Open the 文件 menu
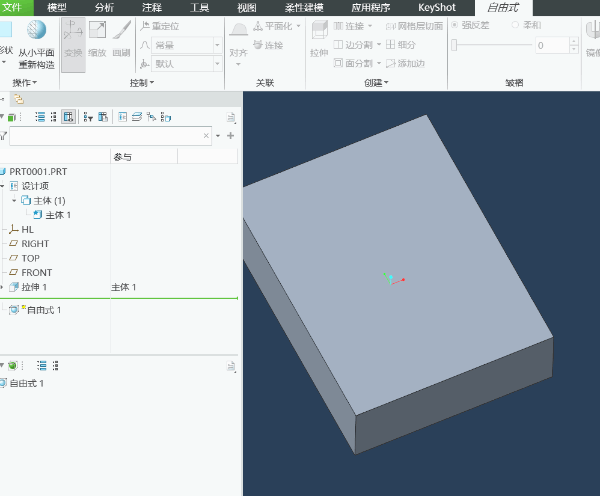This screenshot has width=600, height=496. click(x=14, y=7)
